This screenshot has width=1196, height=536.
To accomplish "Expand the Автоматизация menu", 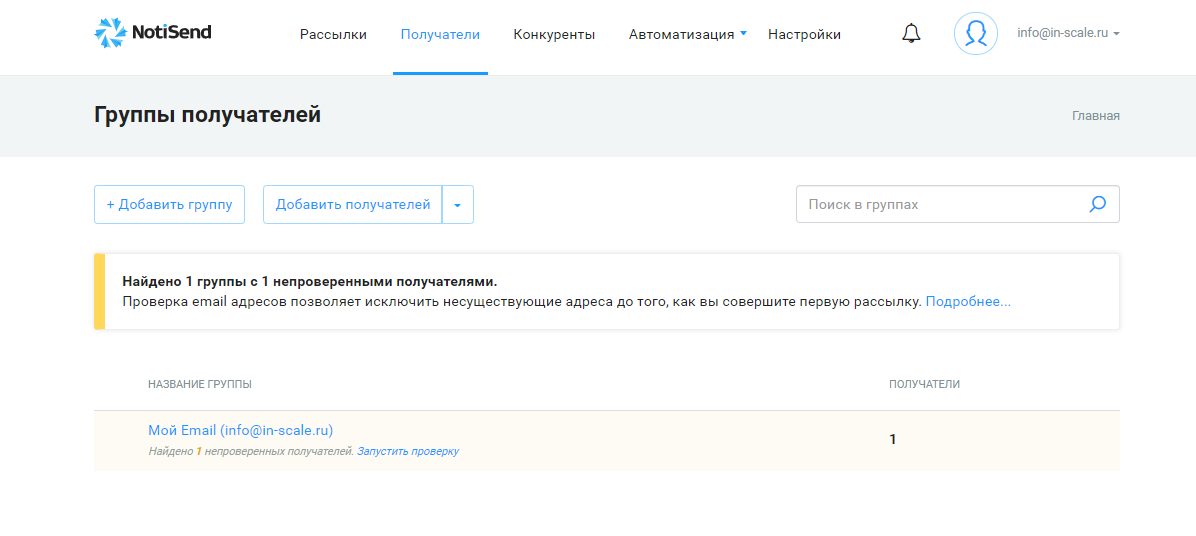I will click(688, 34).
